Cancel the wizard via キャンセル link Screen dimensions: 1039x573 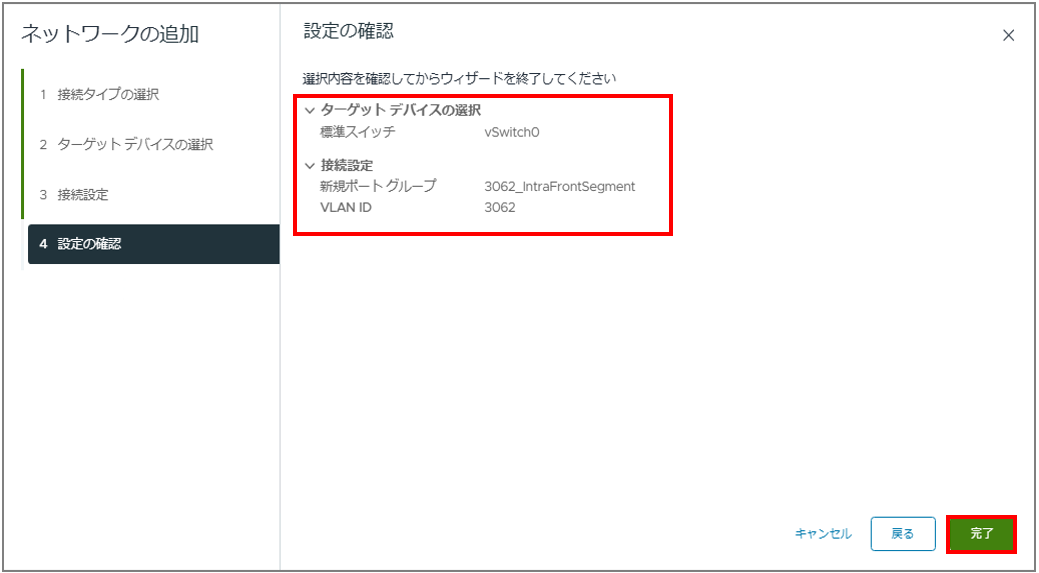823,534
